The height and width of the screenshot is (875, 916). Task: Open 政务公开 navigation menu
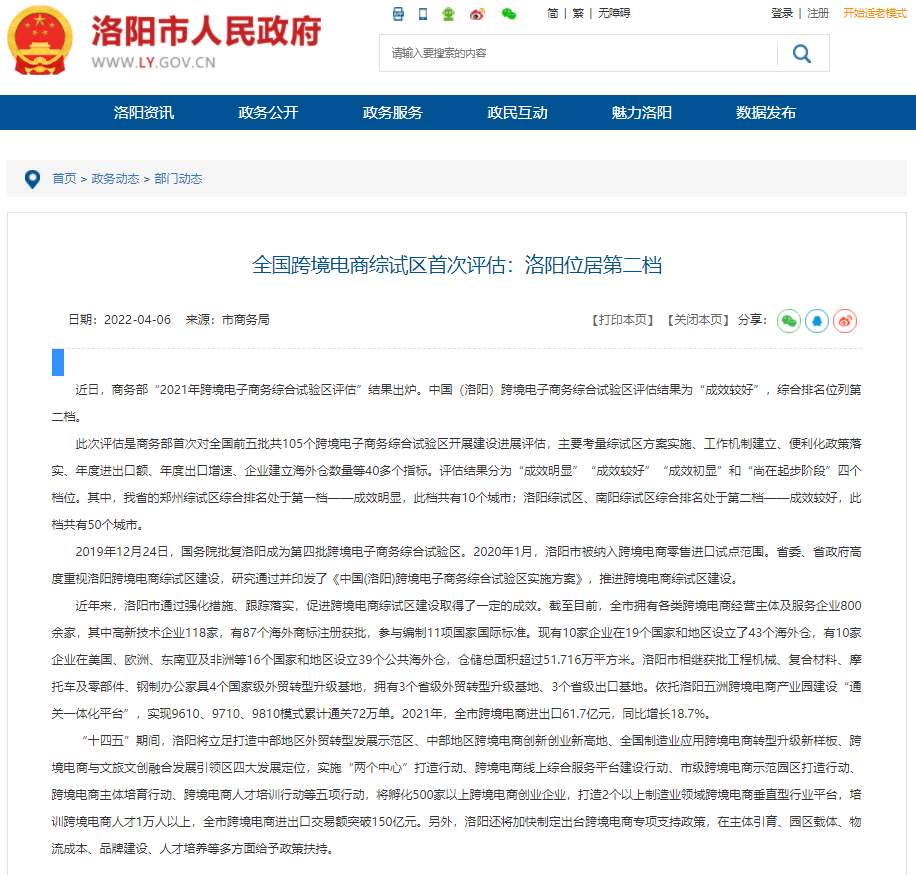(x=268, y=113)
